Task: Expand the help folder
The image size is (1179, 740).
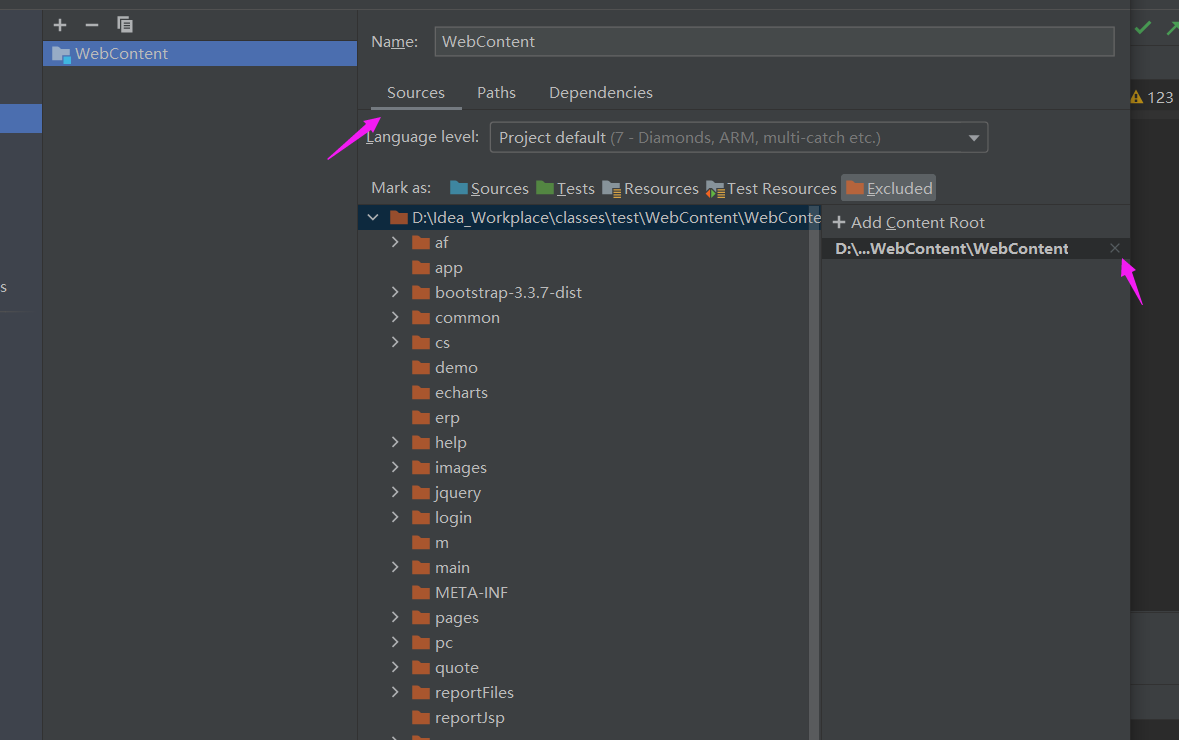Action: click(x=396, y=442)
